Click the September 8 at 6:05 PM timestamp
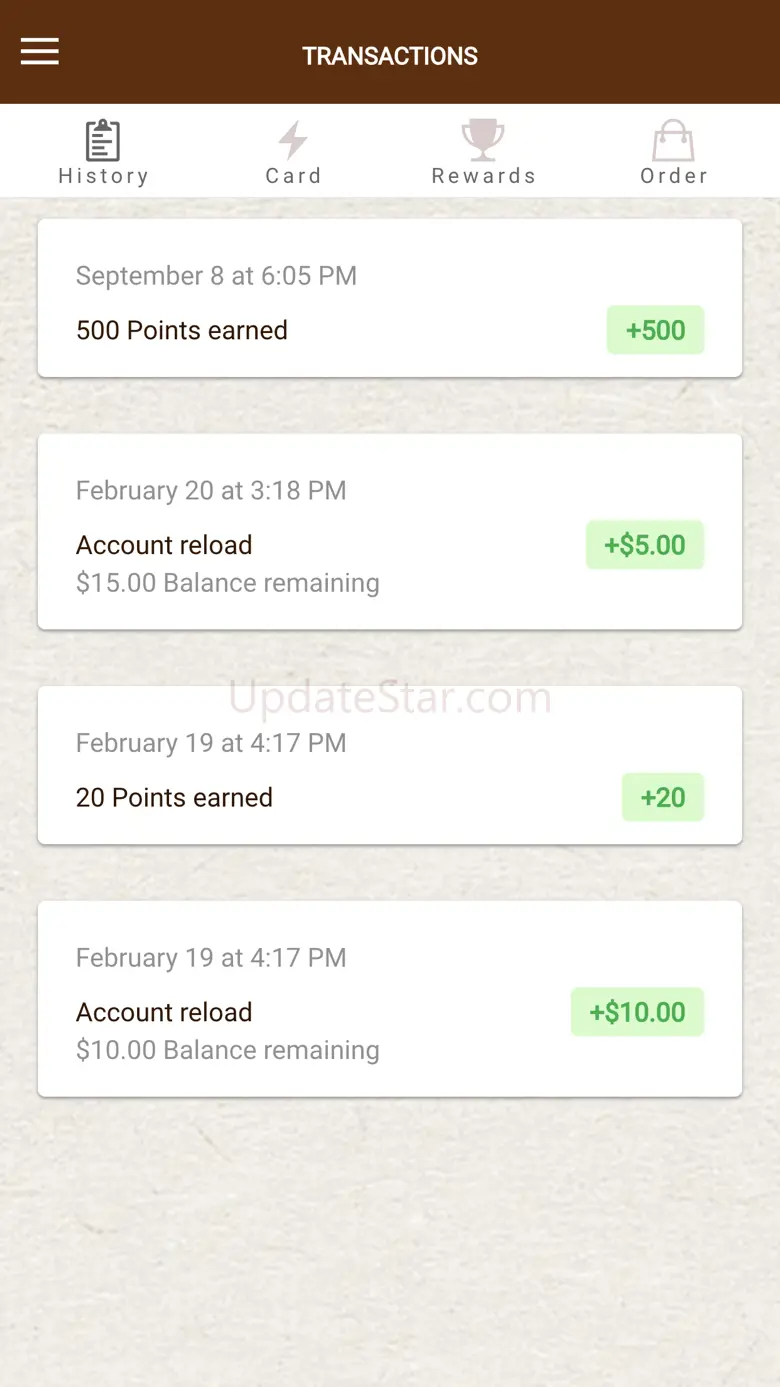The height and width of the screenshot is (1387, 780). pyautogui.click(x=216, y=276)
